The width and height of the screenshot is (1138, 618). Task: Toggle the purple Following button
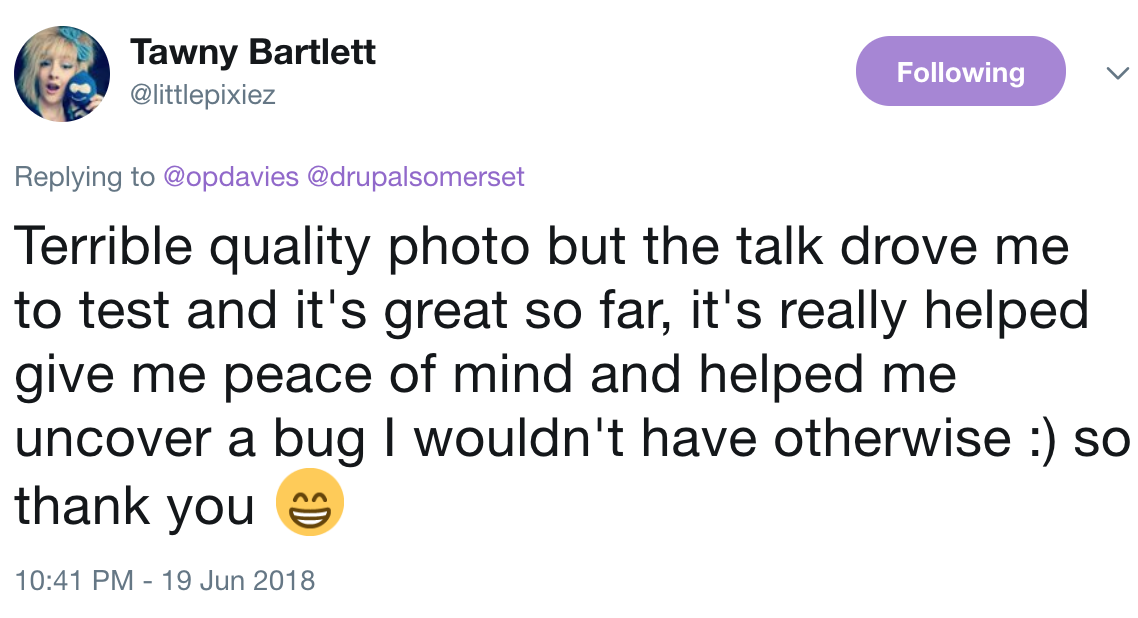960,72
